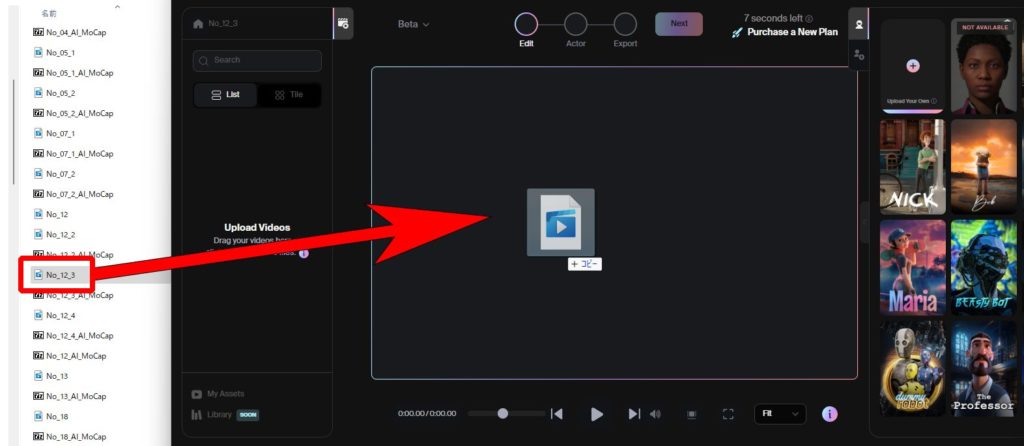This screenshot has width=1024, height=446.
Task: Click the playback timeline slider handle
Action: click(x=503, y=413)
